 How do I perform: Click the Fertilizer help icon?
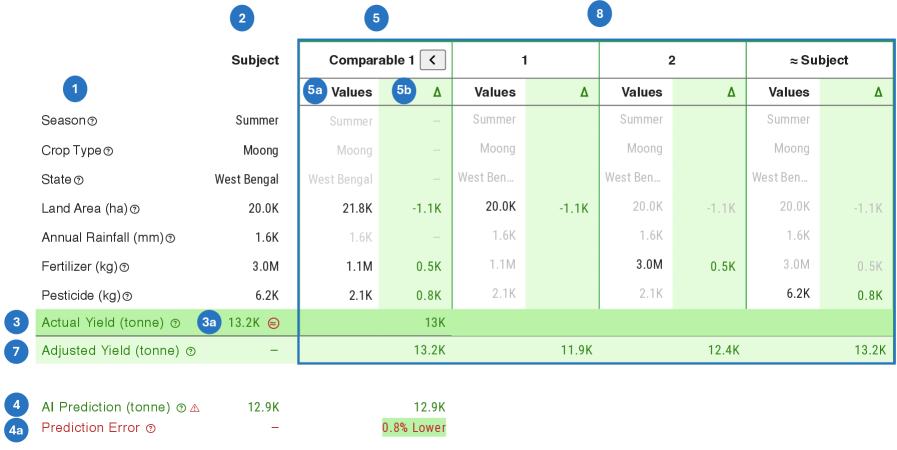pyautogui.click(x=125, y=267)
